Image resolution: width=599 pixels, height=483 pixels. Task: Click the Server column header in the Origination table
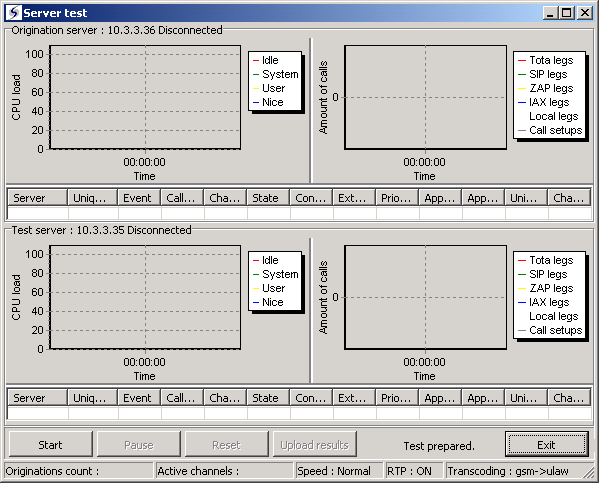pyautogui.click(x=37, y=198)
